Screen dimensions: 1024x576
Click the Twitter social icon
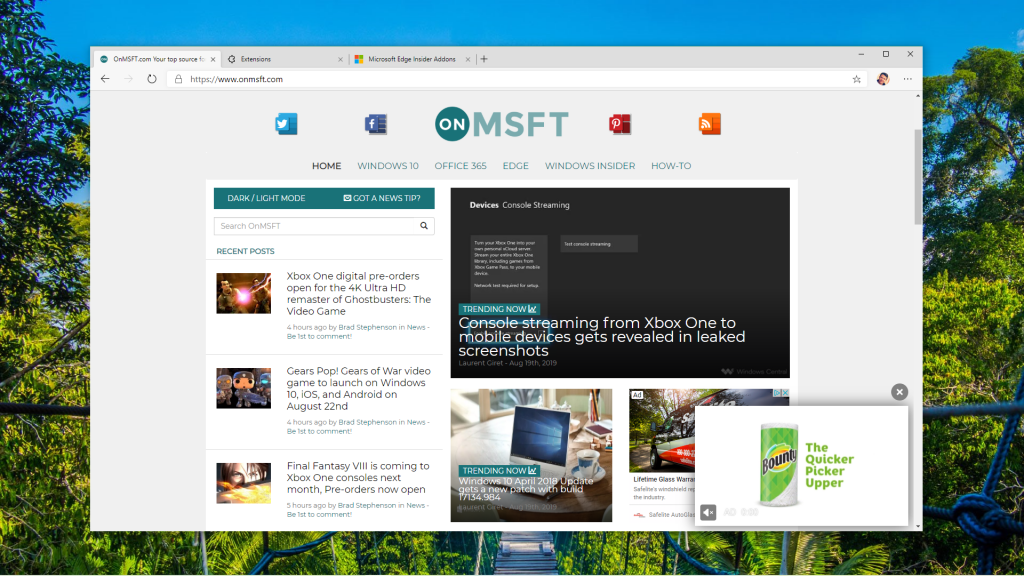[286, 124]
